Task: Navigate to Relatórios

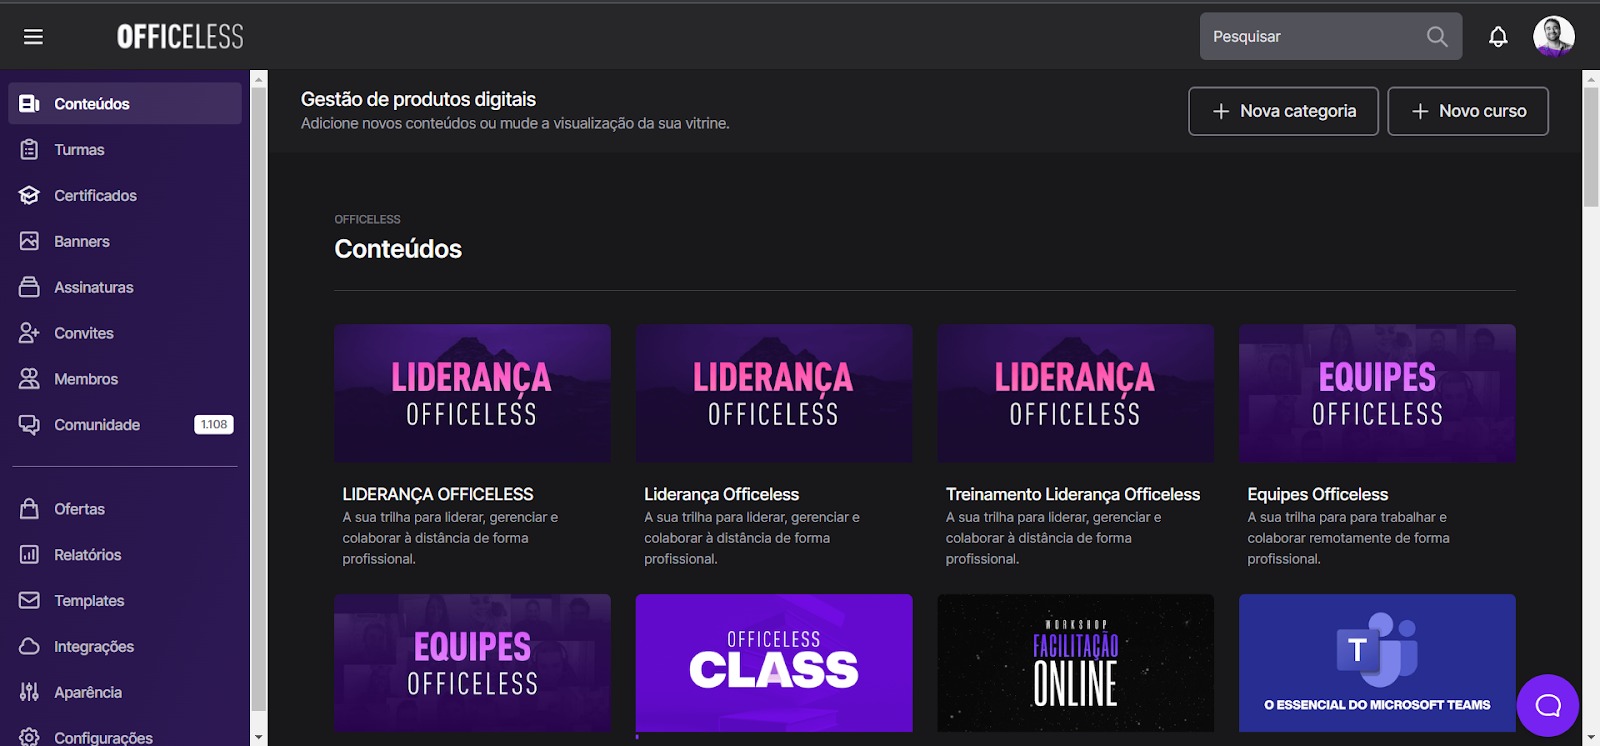Action: click(125, 555)
